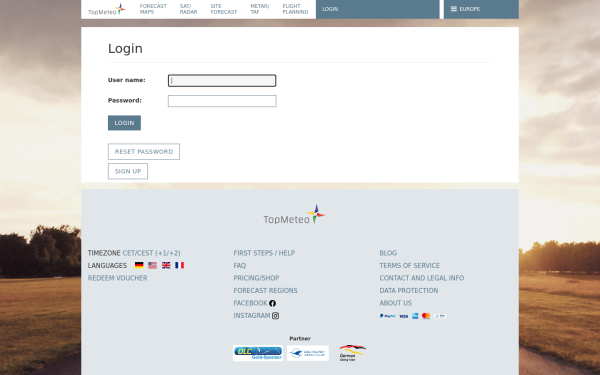Click the American Express payment icon

415,316
